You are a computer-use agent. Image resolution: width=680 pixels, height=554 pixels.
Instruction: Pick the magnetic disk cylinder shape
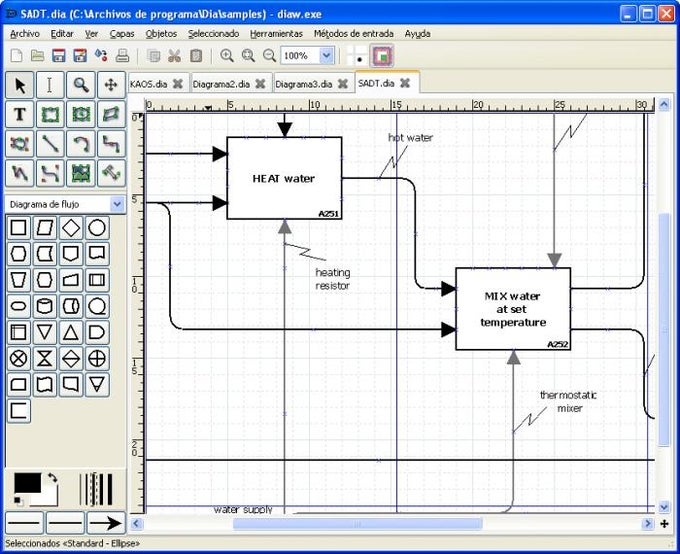coord(45,306)
